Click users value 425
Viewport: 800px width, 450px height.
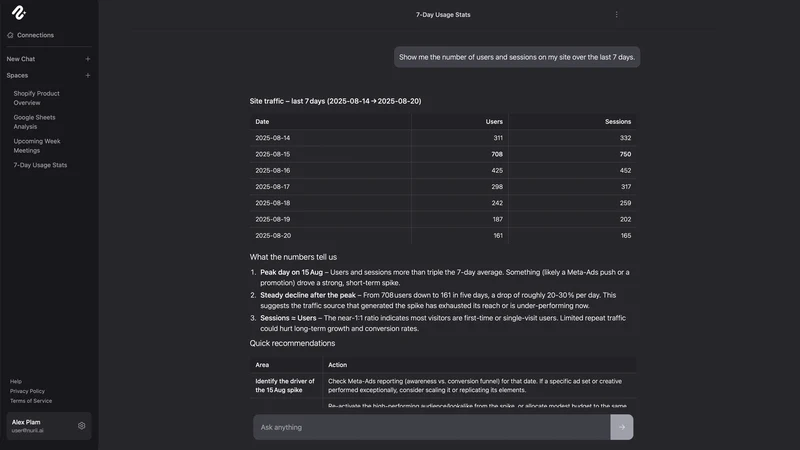click(x=497, y=170)
